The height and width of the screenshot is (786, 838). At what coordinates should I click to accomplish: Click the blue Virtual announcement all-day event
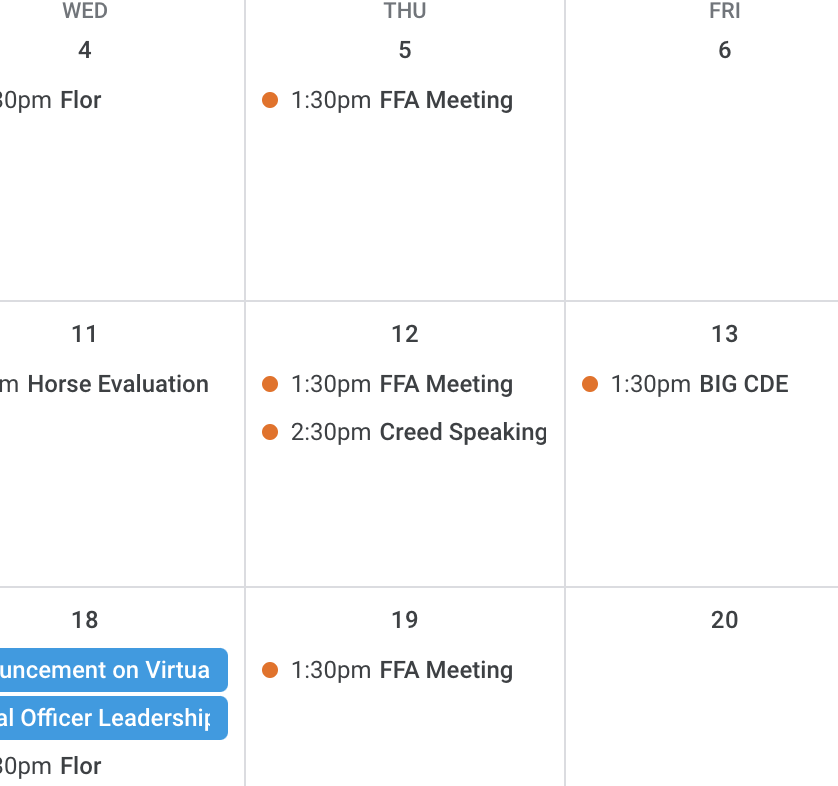tap(108, 670)
